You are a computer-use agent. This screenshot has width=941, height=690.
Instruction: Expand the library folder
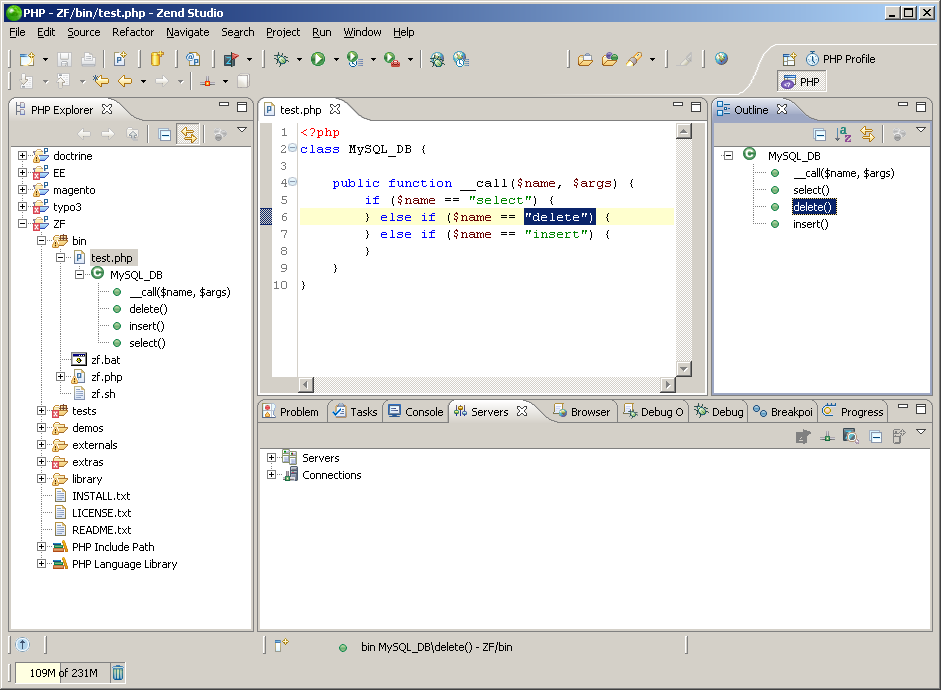[41, 479]
